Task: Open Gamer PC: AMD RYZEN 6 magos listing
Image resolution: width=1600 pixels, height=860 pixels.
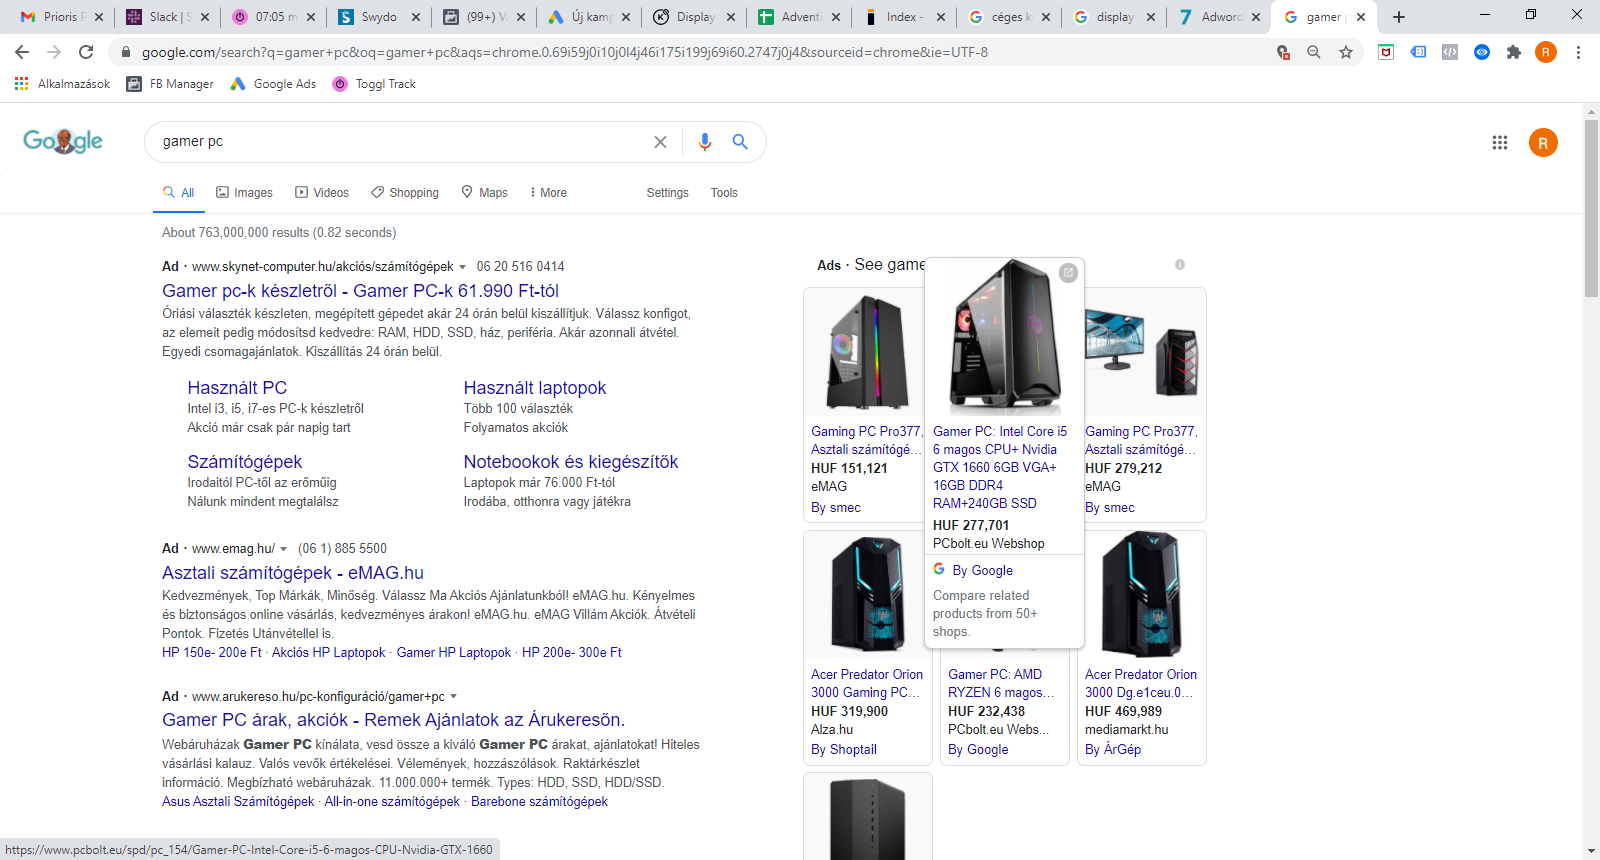Action: point(1000,684)
